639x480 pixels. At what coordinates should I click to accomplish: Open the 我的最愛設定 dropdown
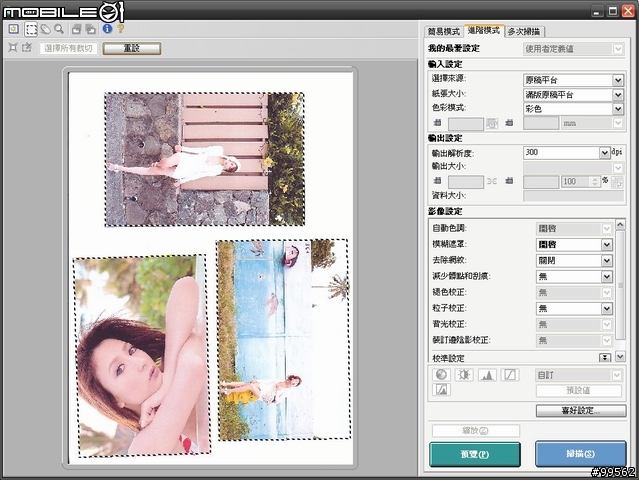coord(573,49)
